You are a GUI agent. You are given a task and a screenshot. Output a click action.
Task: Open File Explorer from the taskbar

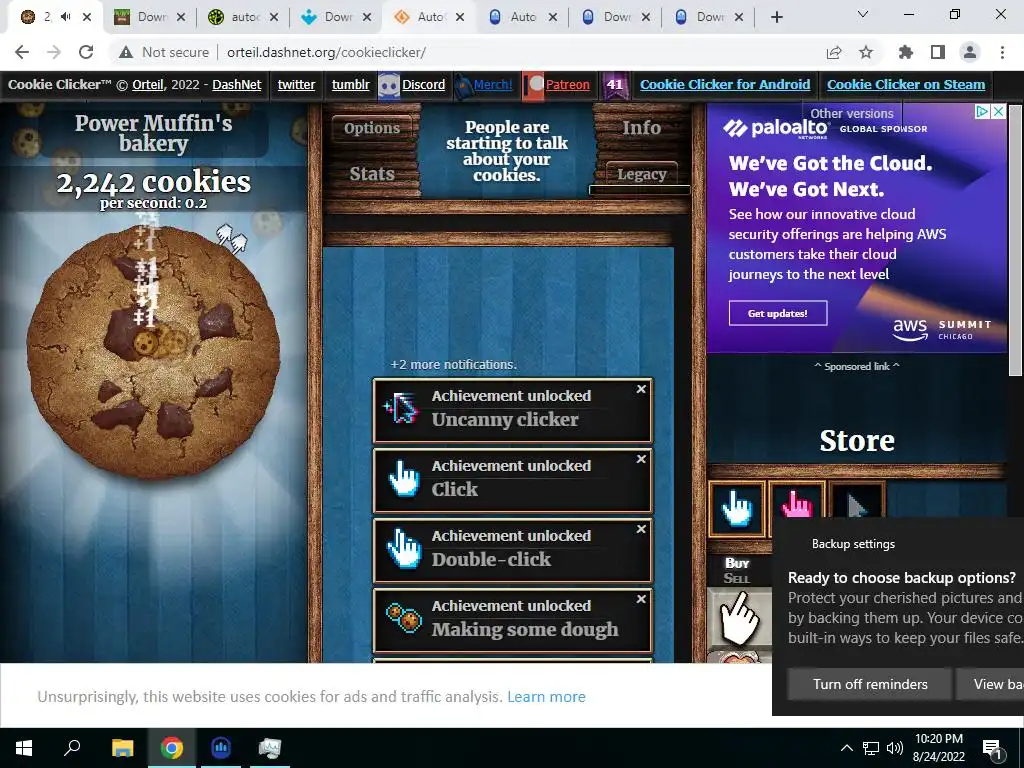pyautogui.click(x=122, y=748)
